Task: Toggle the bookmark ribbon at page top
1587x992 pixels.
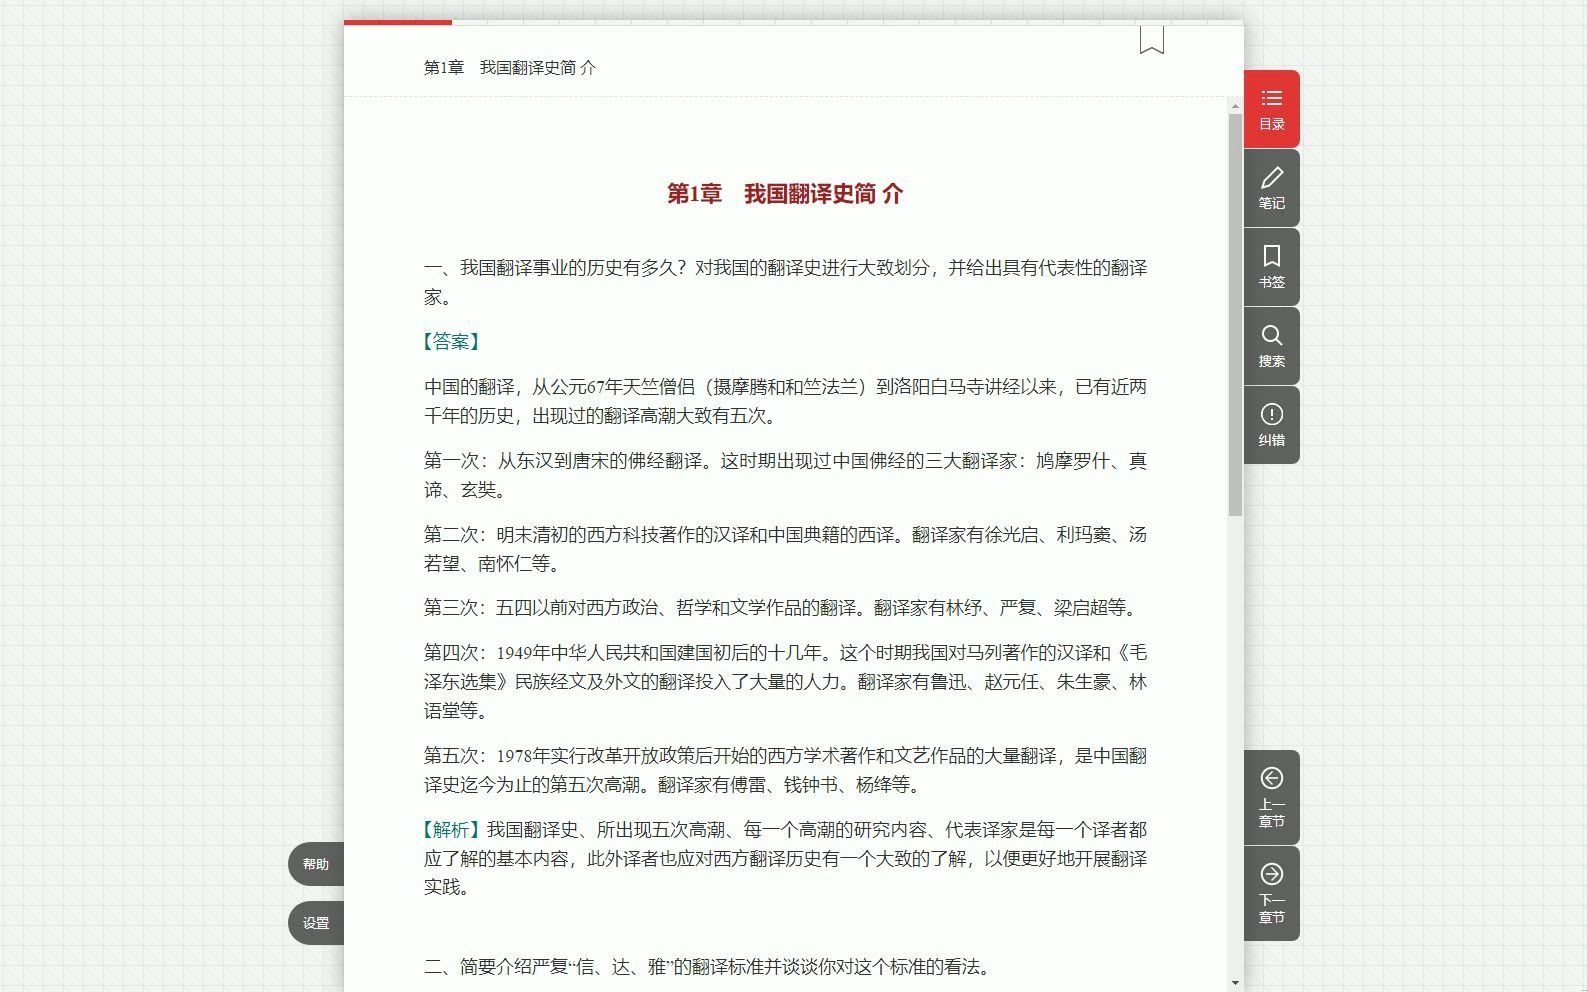Action: coord(1151,39)
